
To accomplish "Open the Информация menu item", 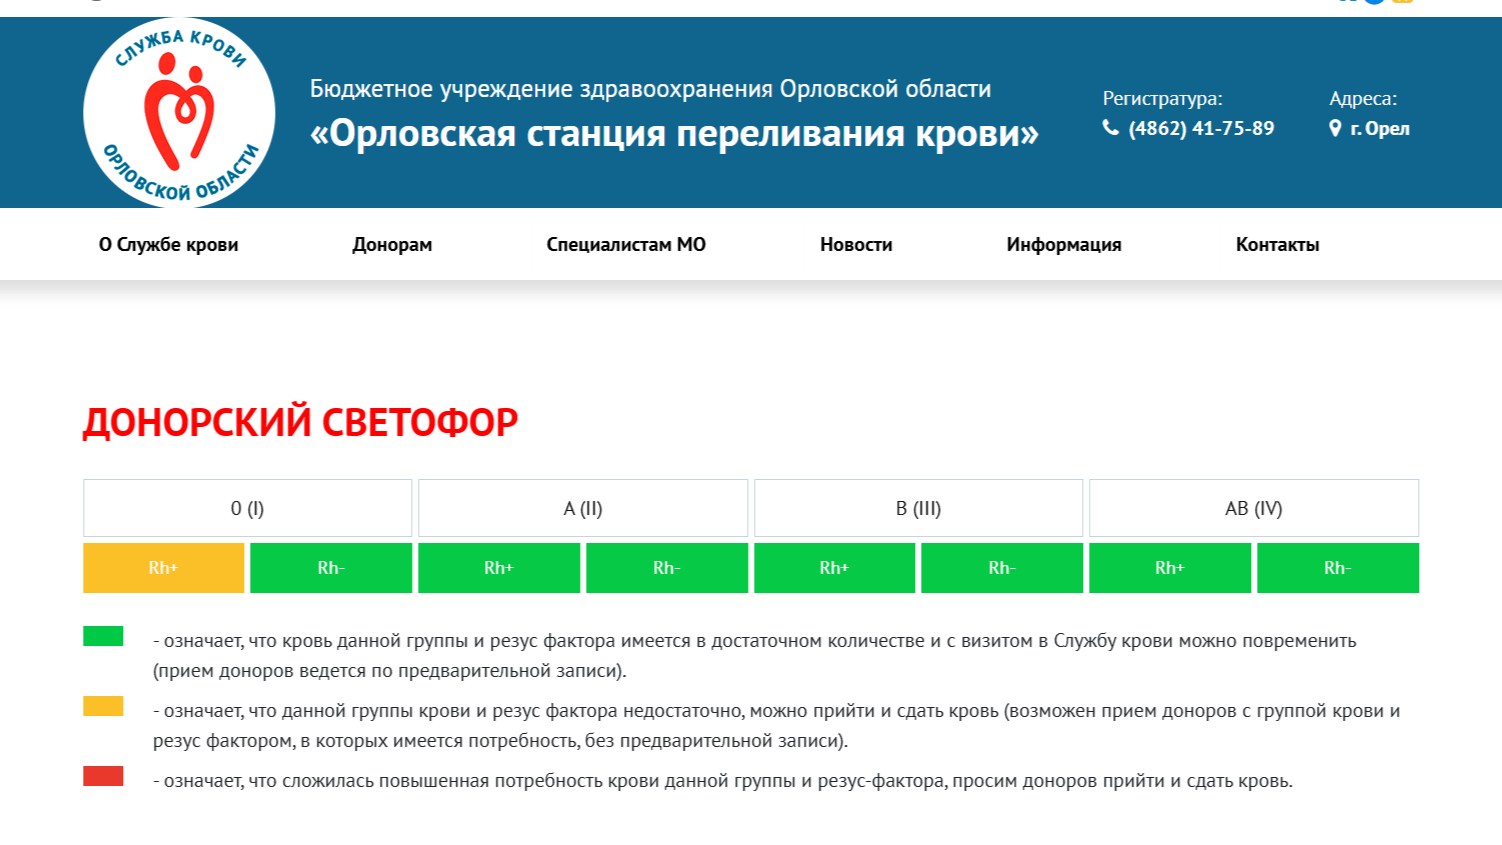I will click(1064, 244).
